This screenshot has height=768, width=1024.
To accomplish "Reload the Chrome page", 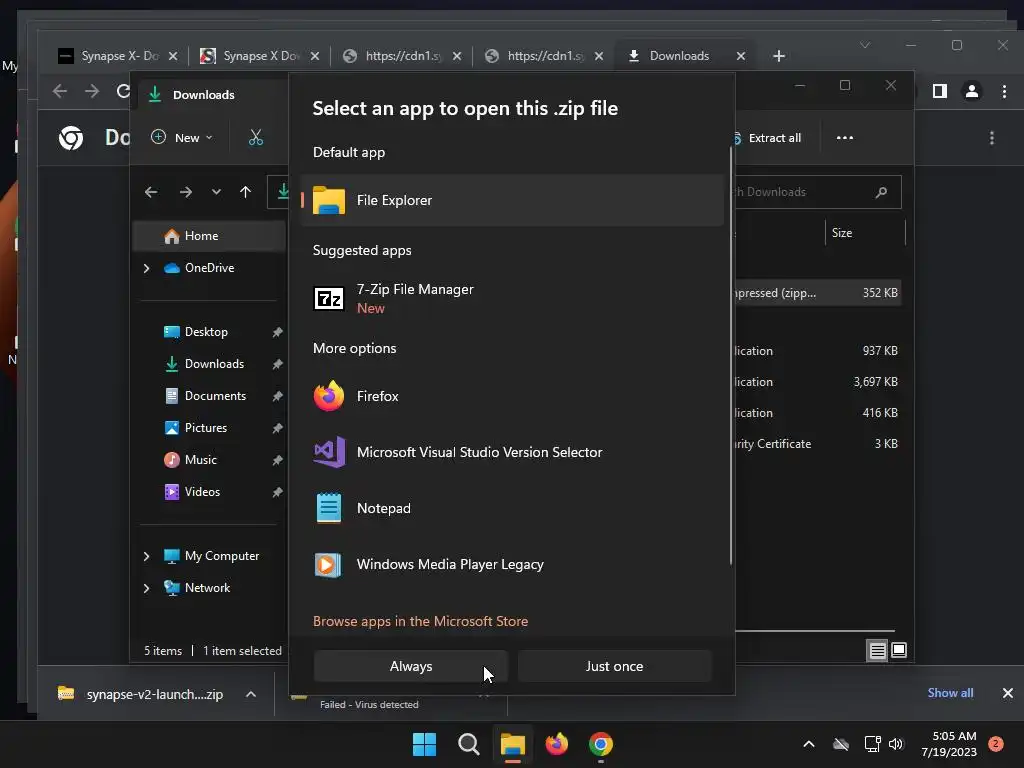I will [123, 91].
